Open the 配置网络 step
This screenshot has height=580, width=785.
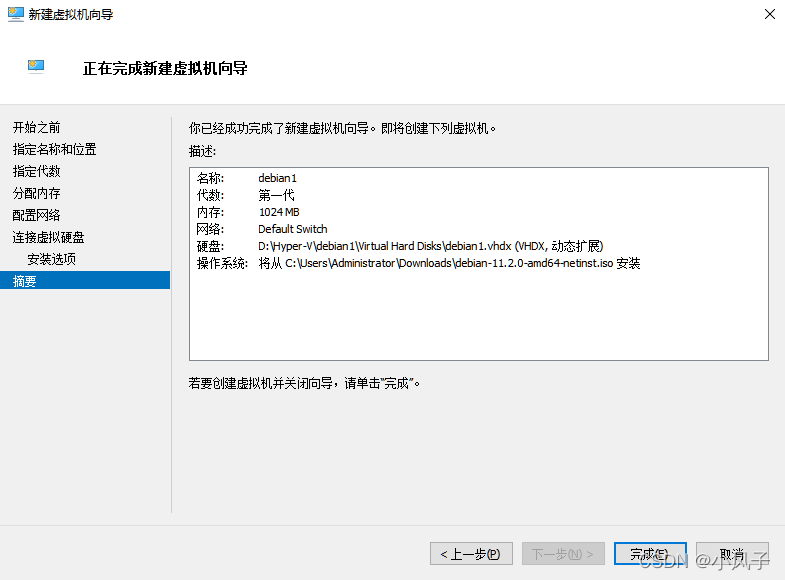(x=36, y=216)
